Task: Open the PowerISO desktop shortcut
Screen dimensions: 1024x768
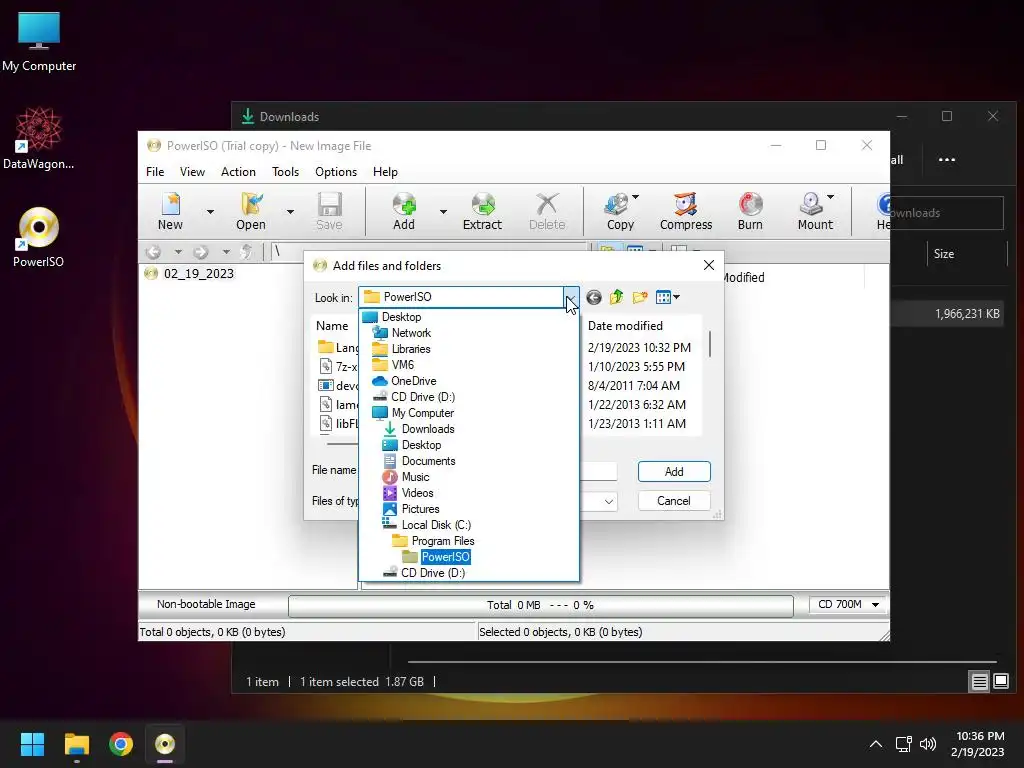Action: point(39,237)
